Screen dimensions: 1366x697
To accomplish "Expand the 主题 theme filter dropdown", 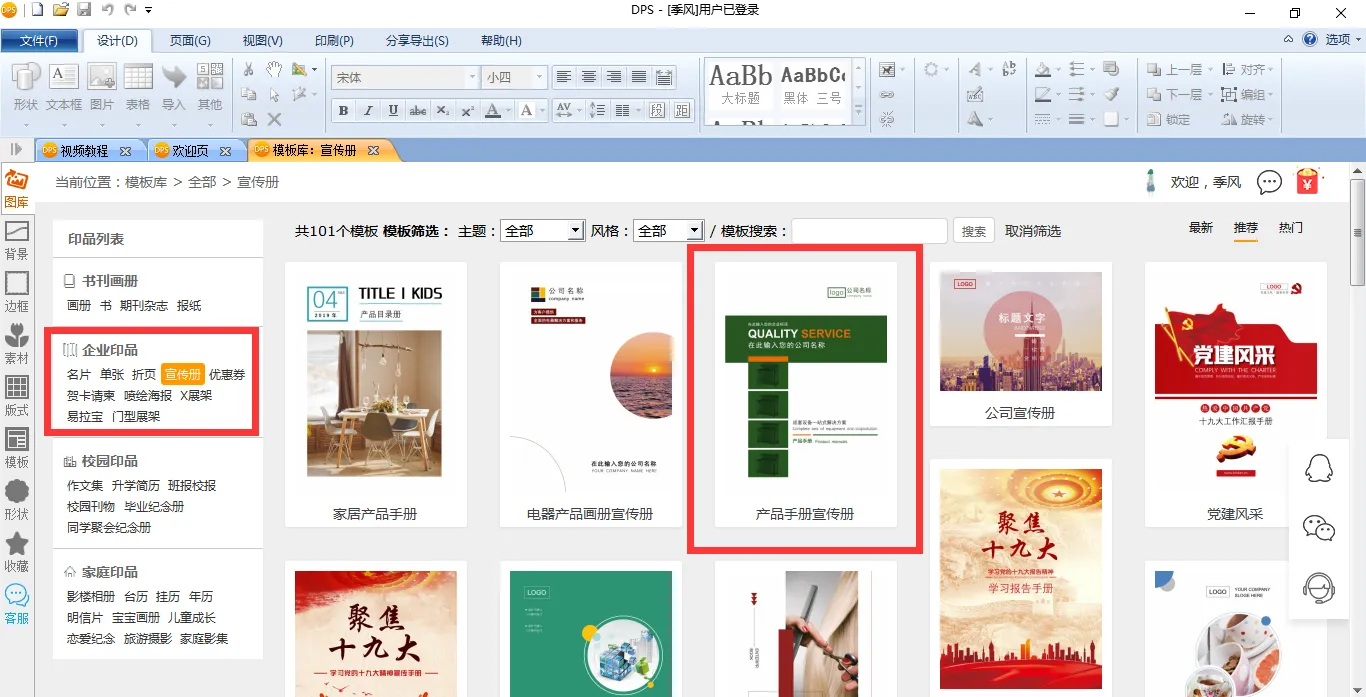I will point(575,231).
